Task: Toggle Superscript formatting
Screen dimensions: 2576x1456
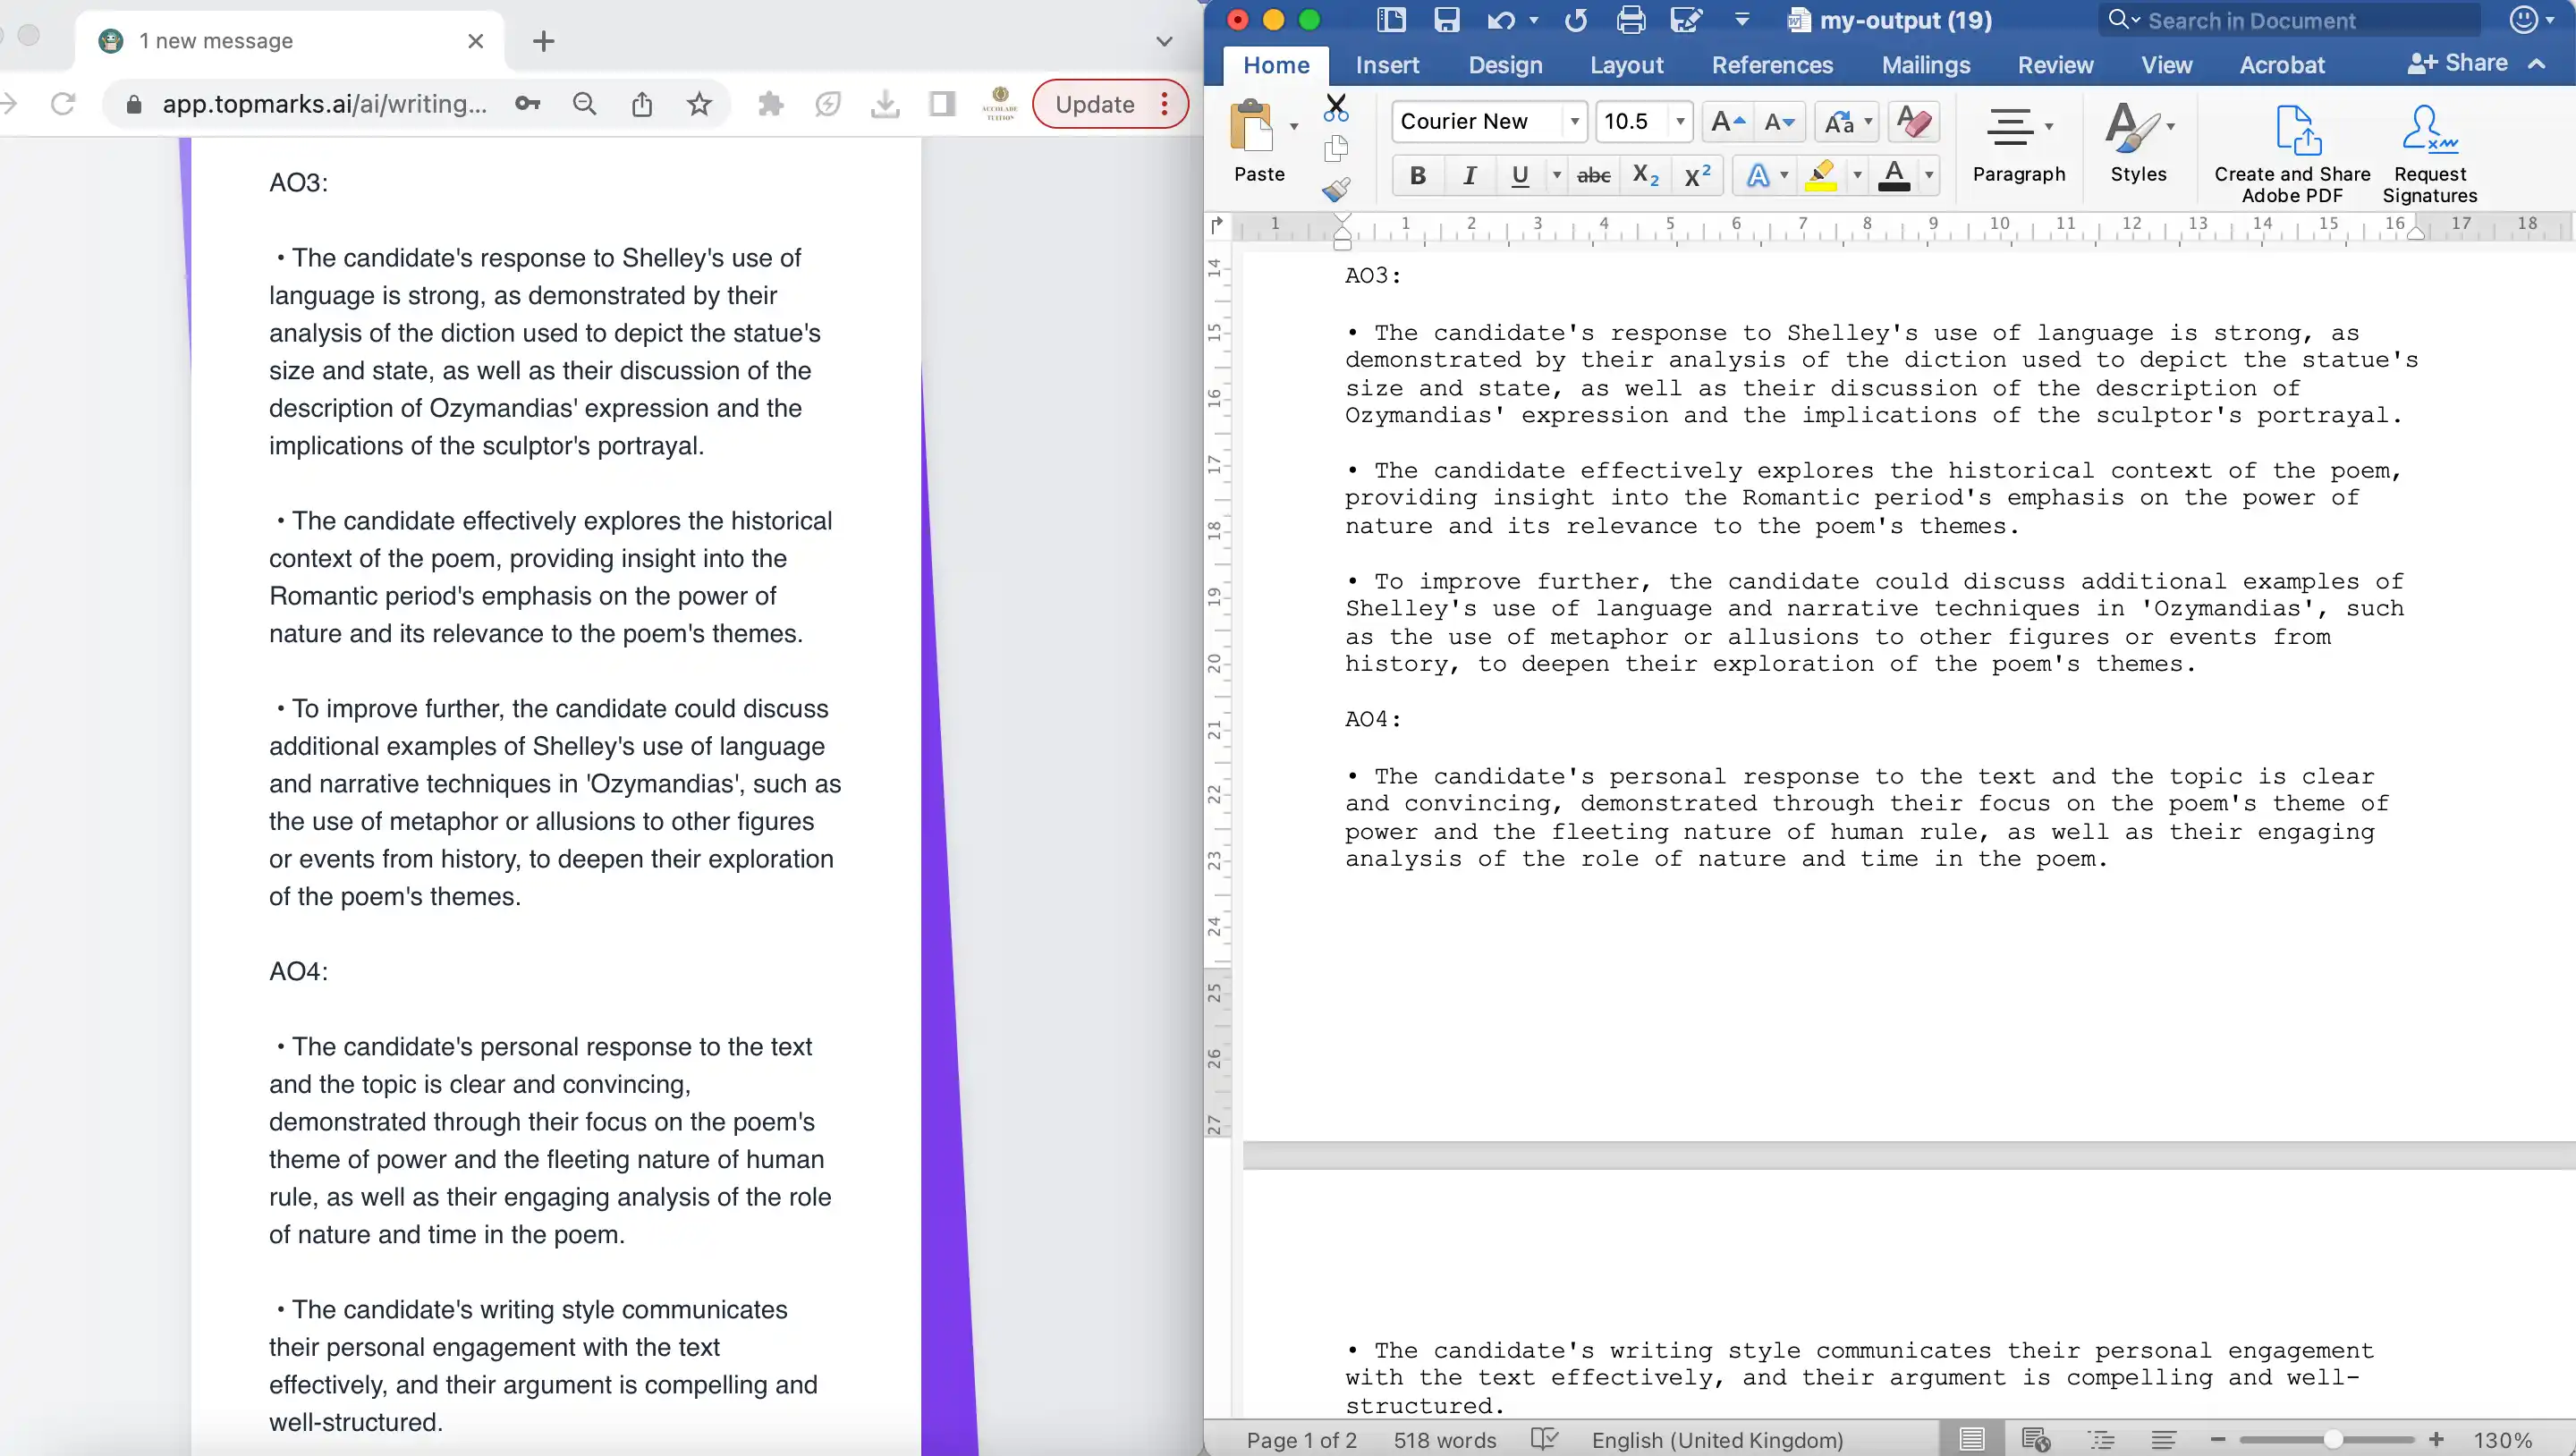Action: pos(1697,176)
